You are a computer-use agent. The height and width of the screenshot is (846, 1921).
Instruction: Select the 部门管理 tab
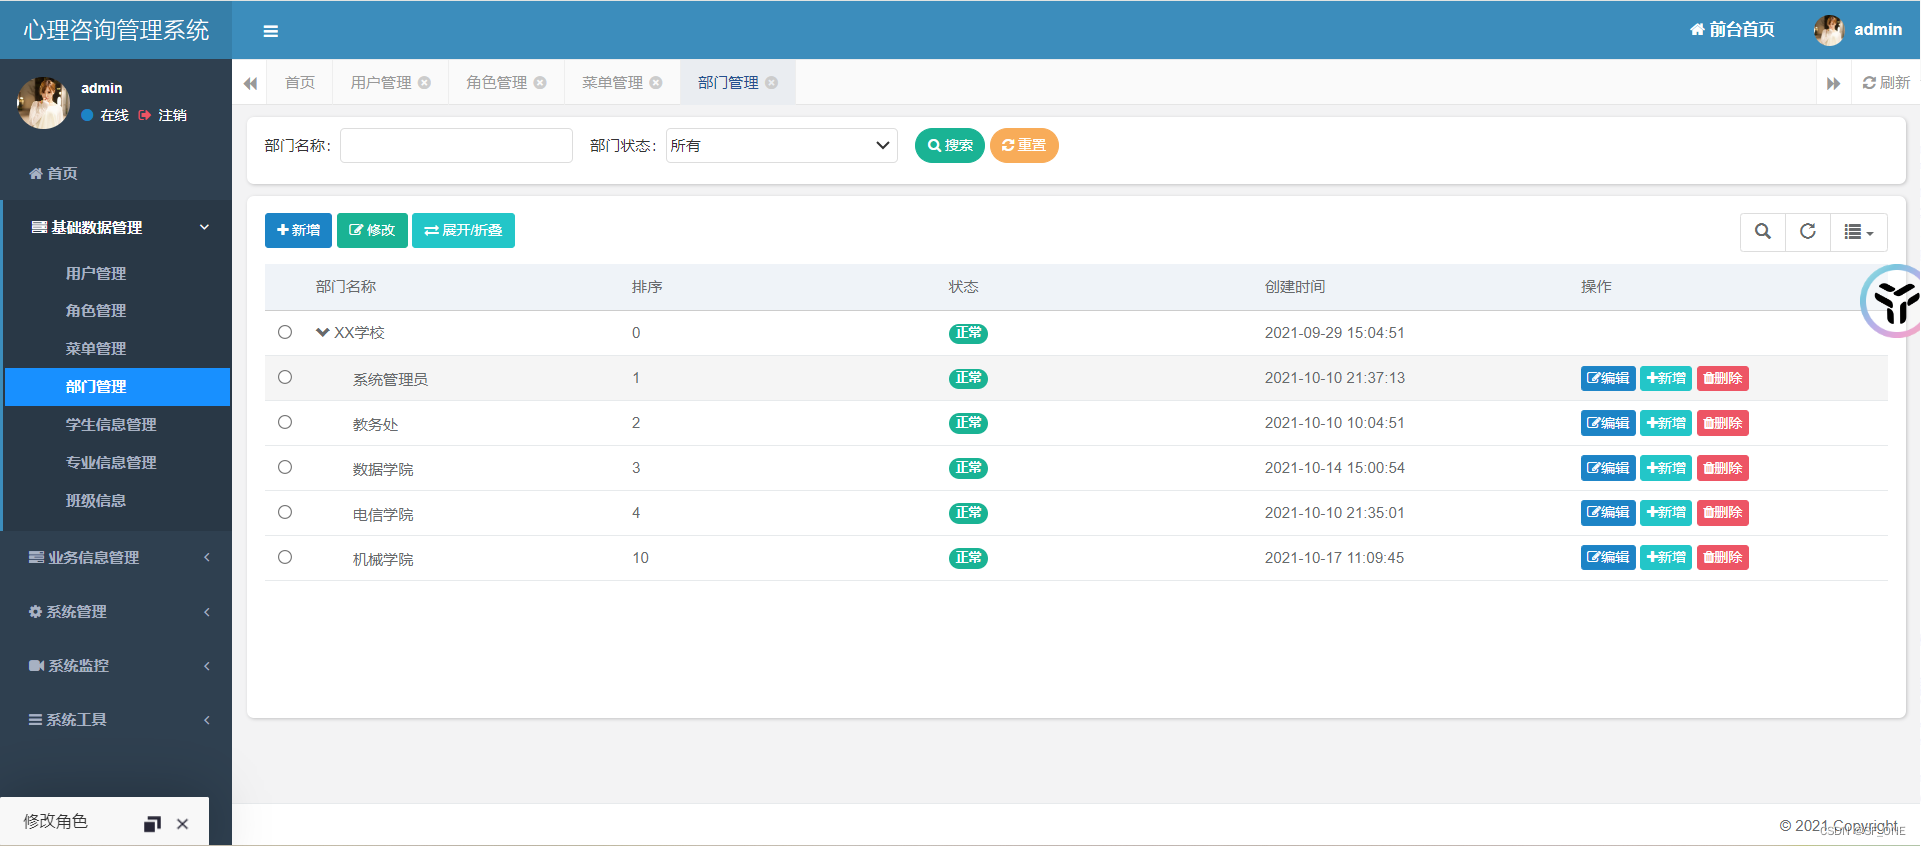[x=728, y=83]
